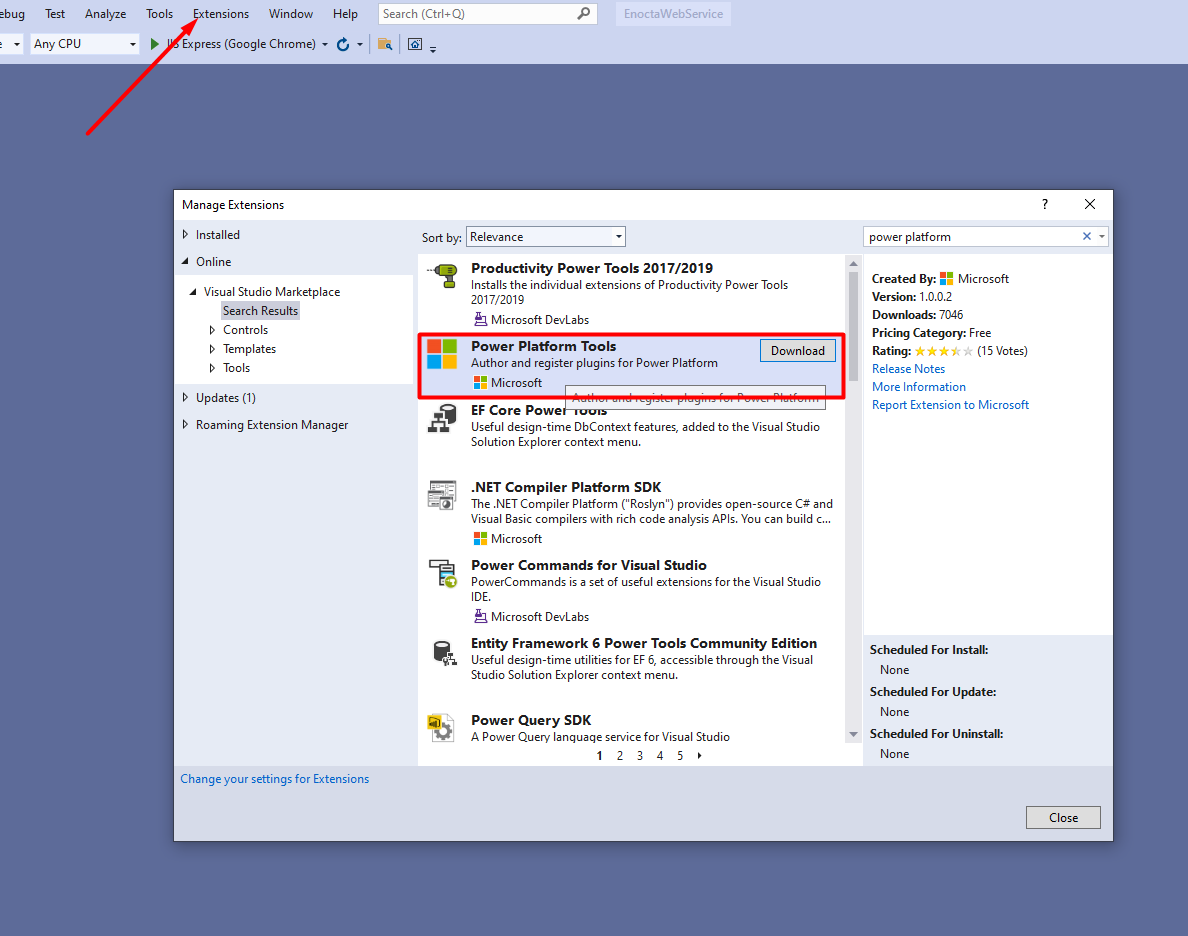The height and width of the screenshot is (936, 1188).
Task: Click the Power Query SDK icon
Action: click(x=441, y=727)
